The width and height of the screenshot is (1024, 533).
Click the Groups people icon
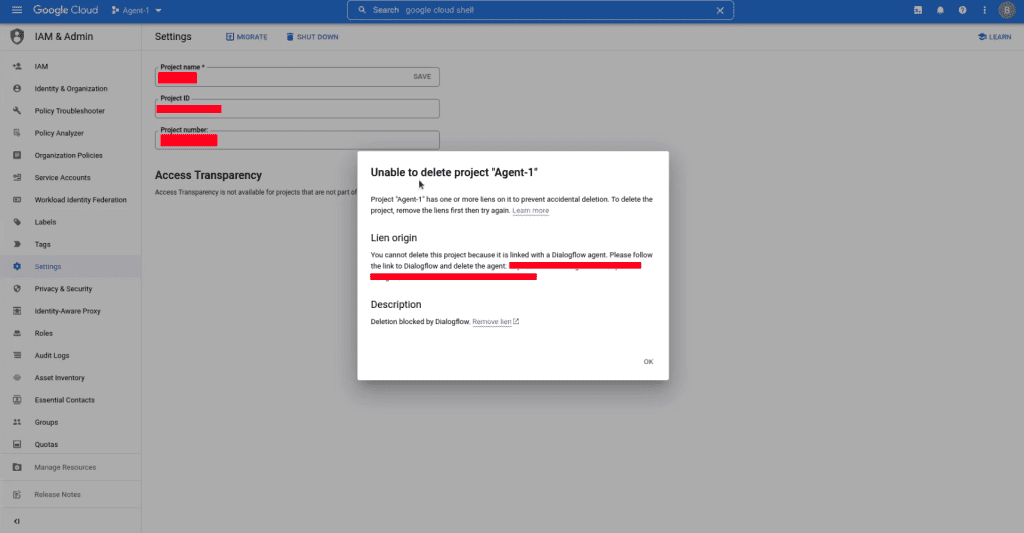[x=17, y=421]
